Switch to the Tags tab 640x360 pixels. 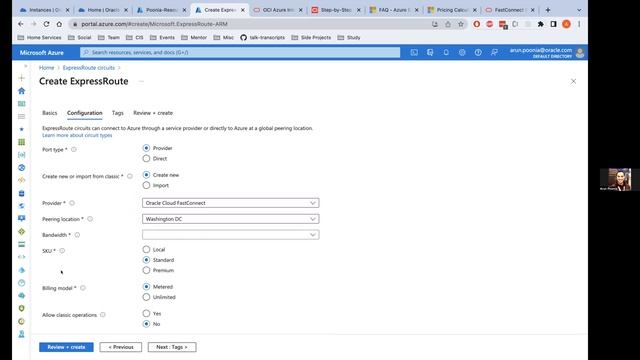[x=118, y=113]
